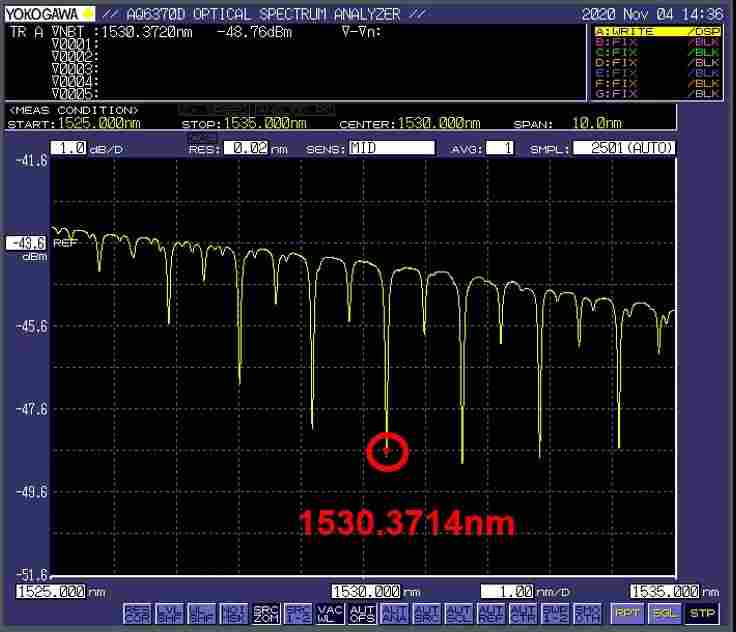Click the SMO OTH status icon

pos(587,613)
